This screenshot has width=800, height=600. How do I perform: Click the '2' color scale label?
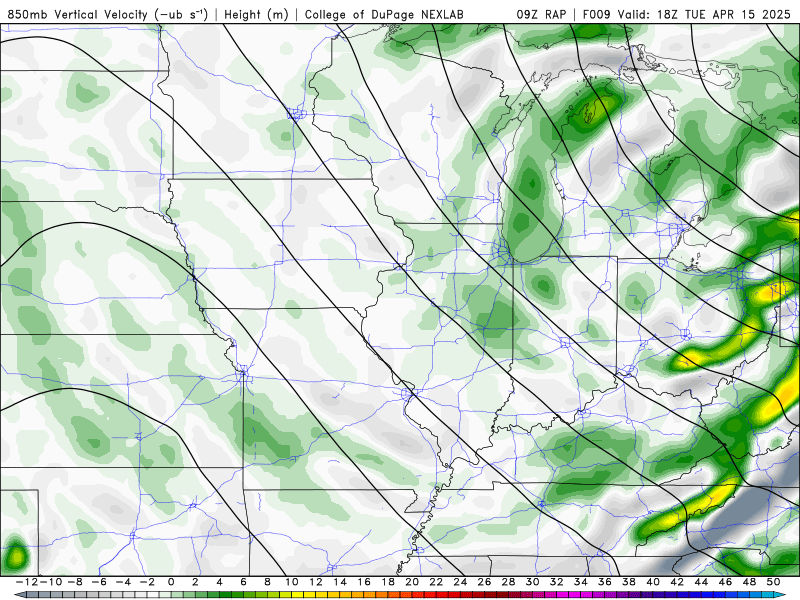pyautogui.click(x=195, y=582)
